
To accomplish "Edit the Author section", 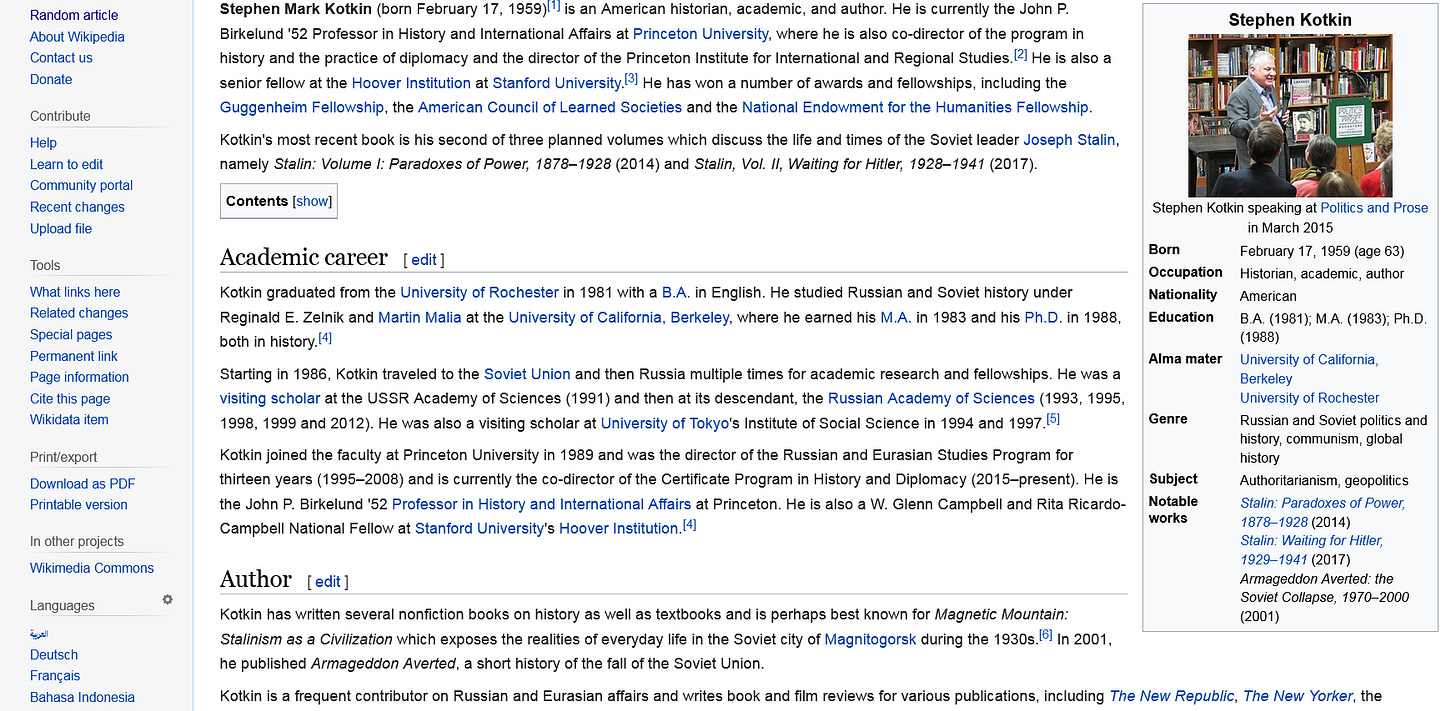I will (x=328, y=582).
